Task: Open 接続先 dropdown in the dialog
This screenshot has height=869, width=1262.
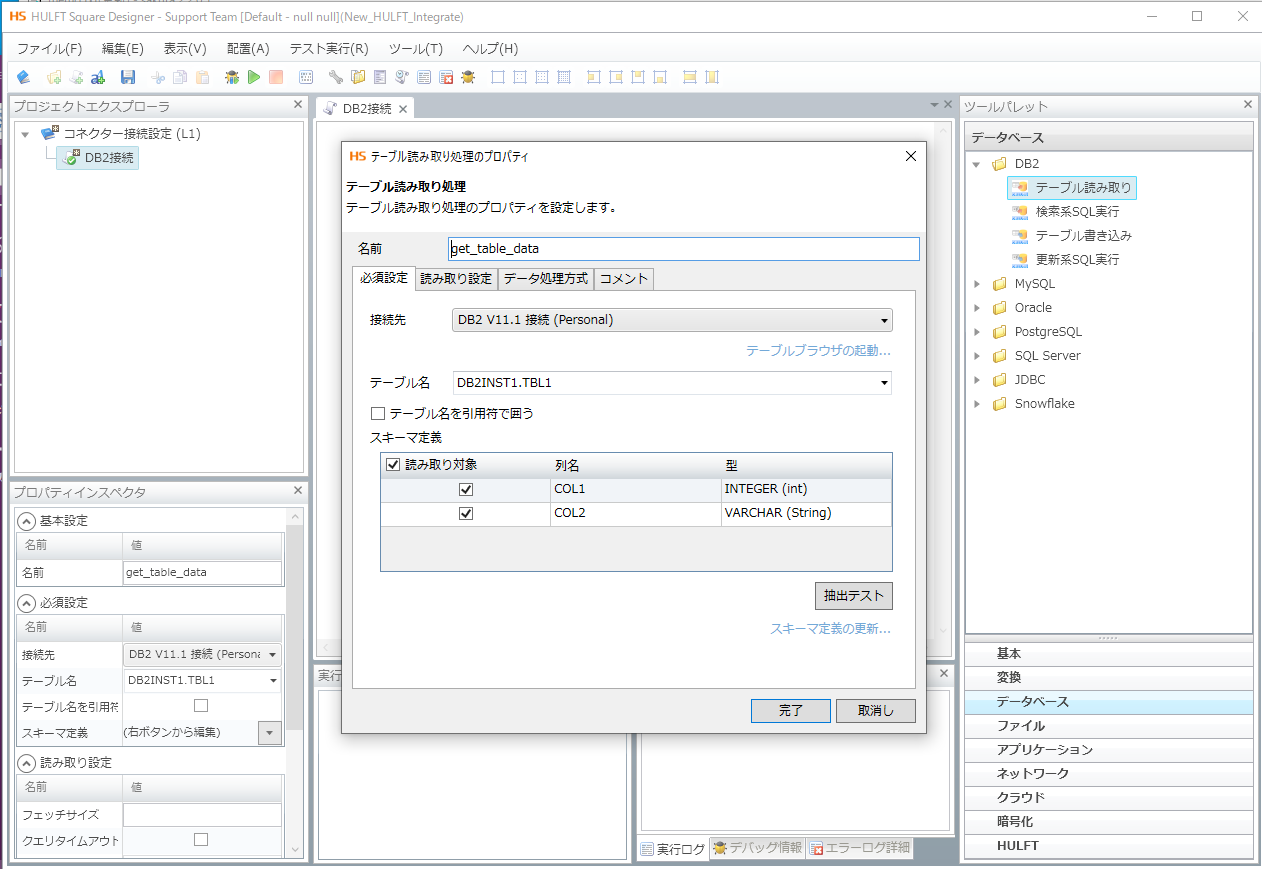Action: [671, 320]
